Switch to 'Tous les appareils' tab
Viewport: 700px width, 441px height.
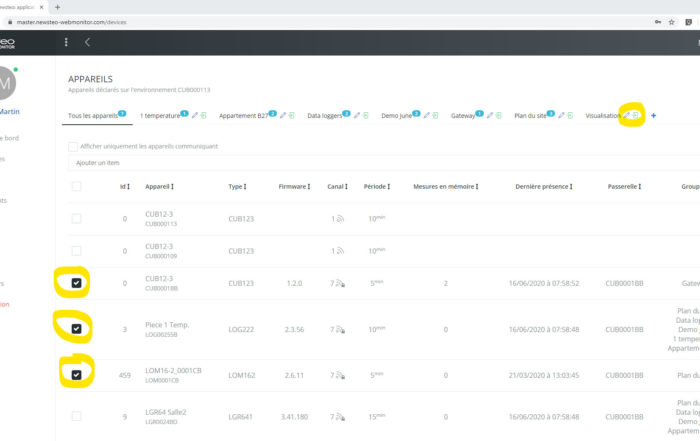(x=93, y=116)
